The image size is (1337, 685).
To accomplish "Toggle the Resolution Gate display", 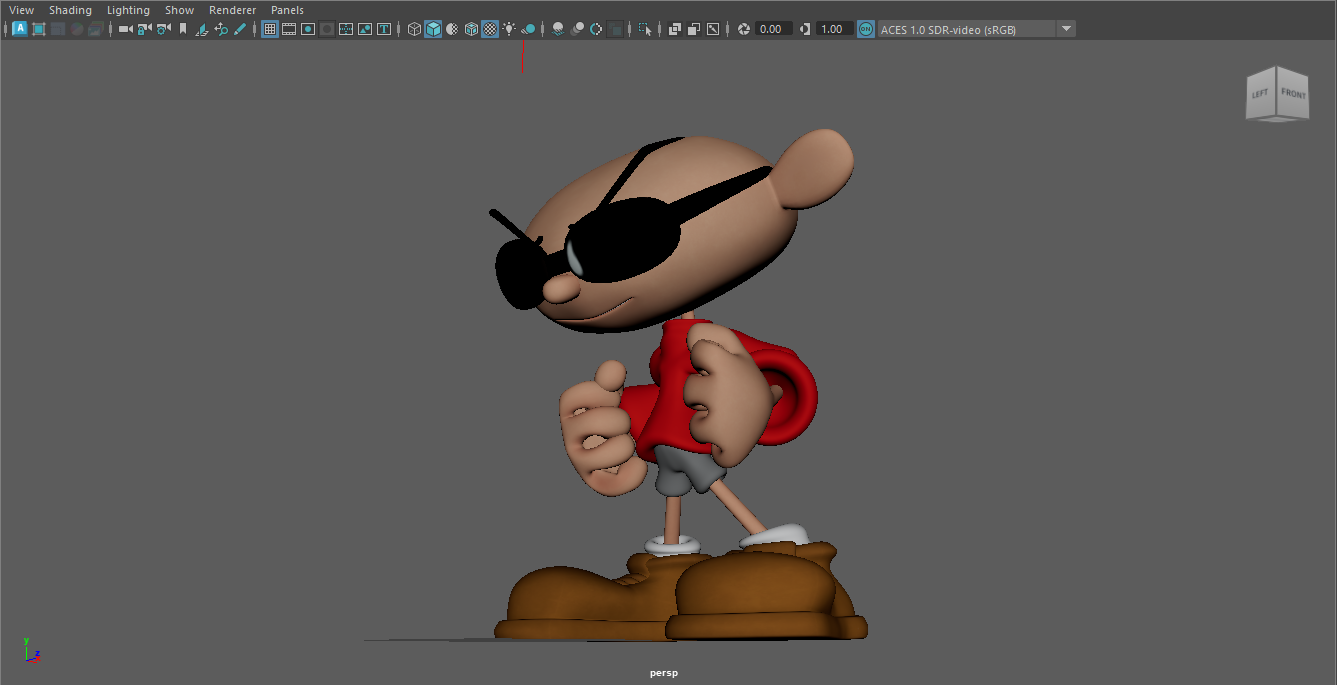I will coord(308,29).
